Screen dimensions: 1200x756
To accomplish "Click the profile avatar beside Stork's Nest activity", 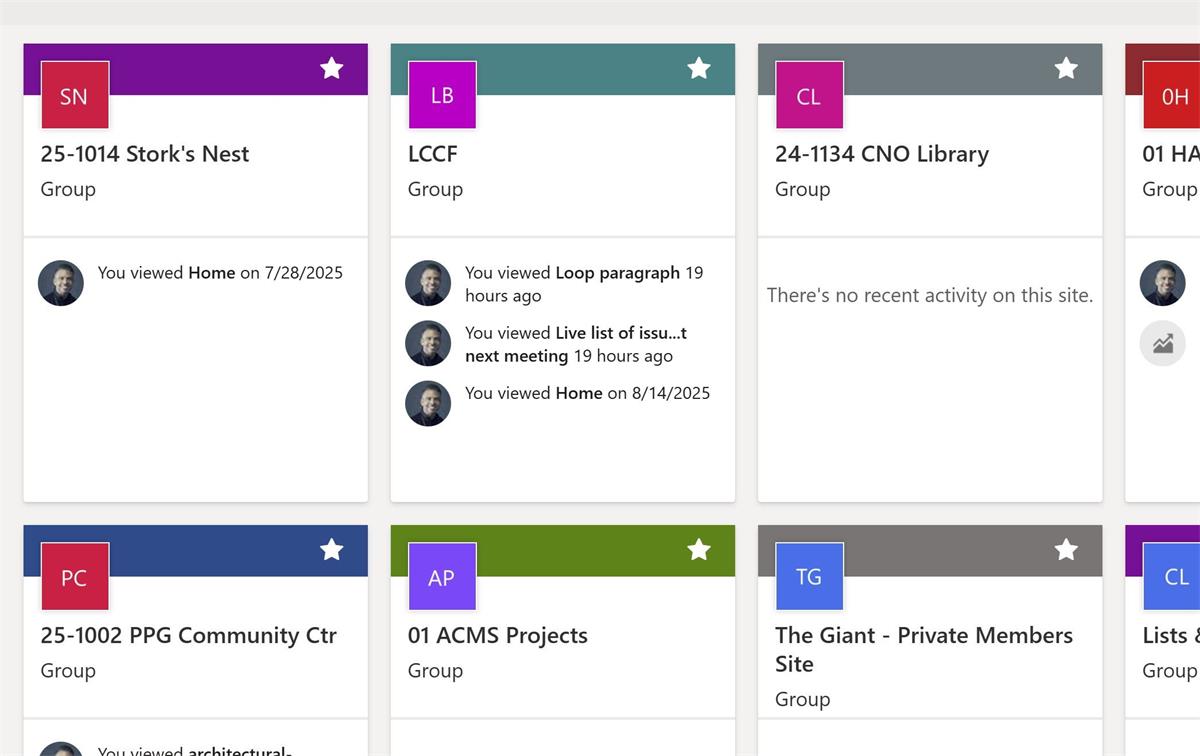I will [x=61, y=283].
